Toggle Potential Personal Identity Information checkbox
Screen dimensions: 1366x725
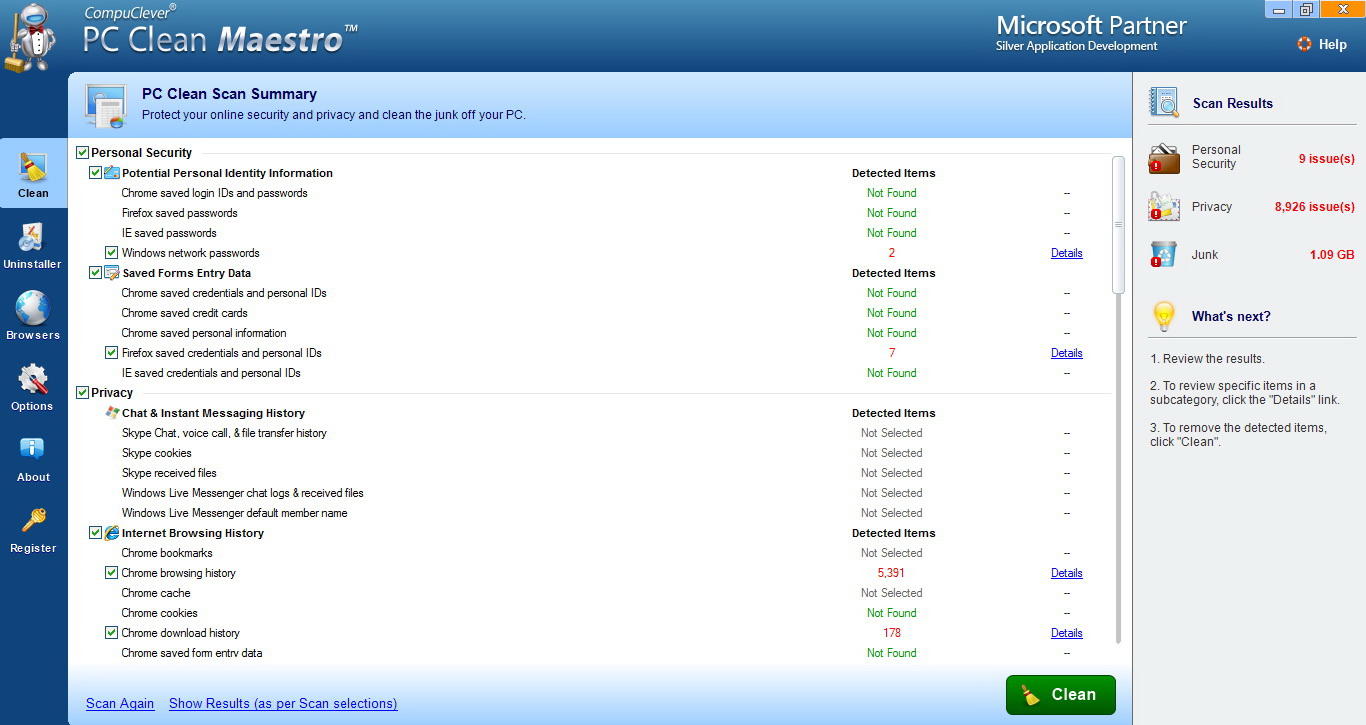96,173
